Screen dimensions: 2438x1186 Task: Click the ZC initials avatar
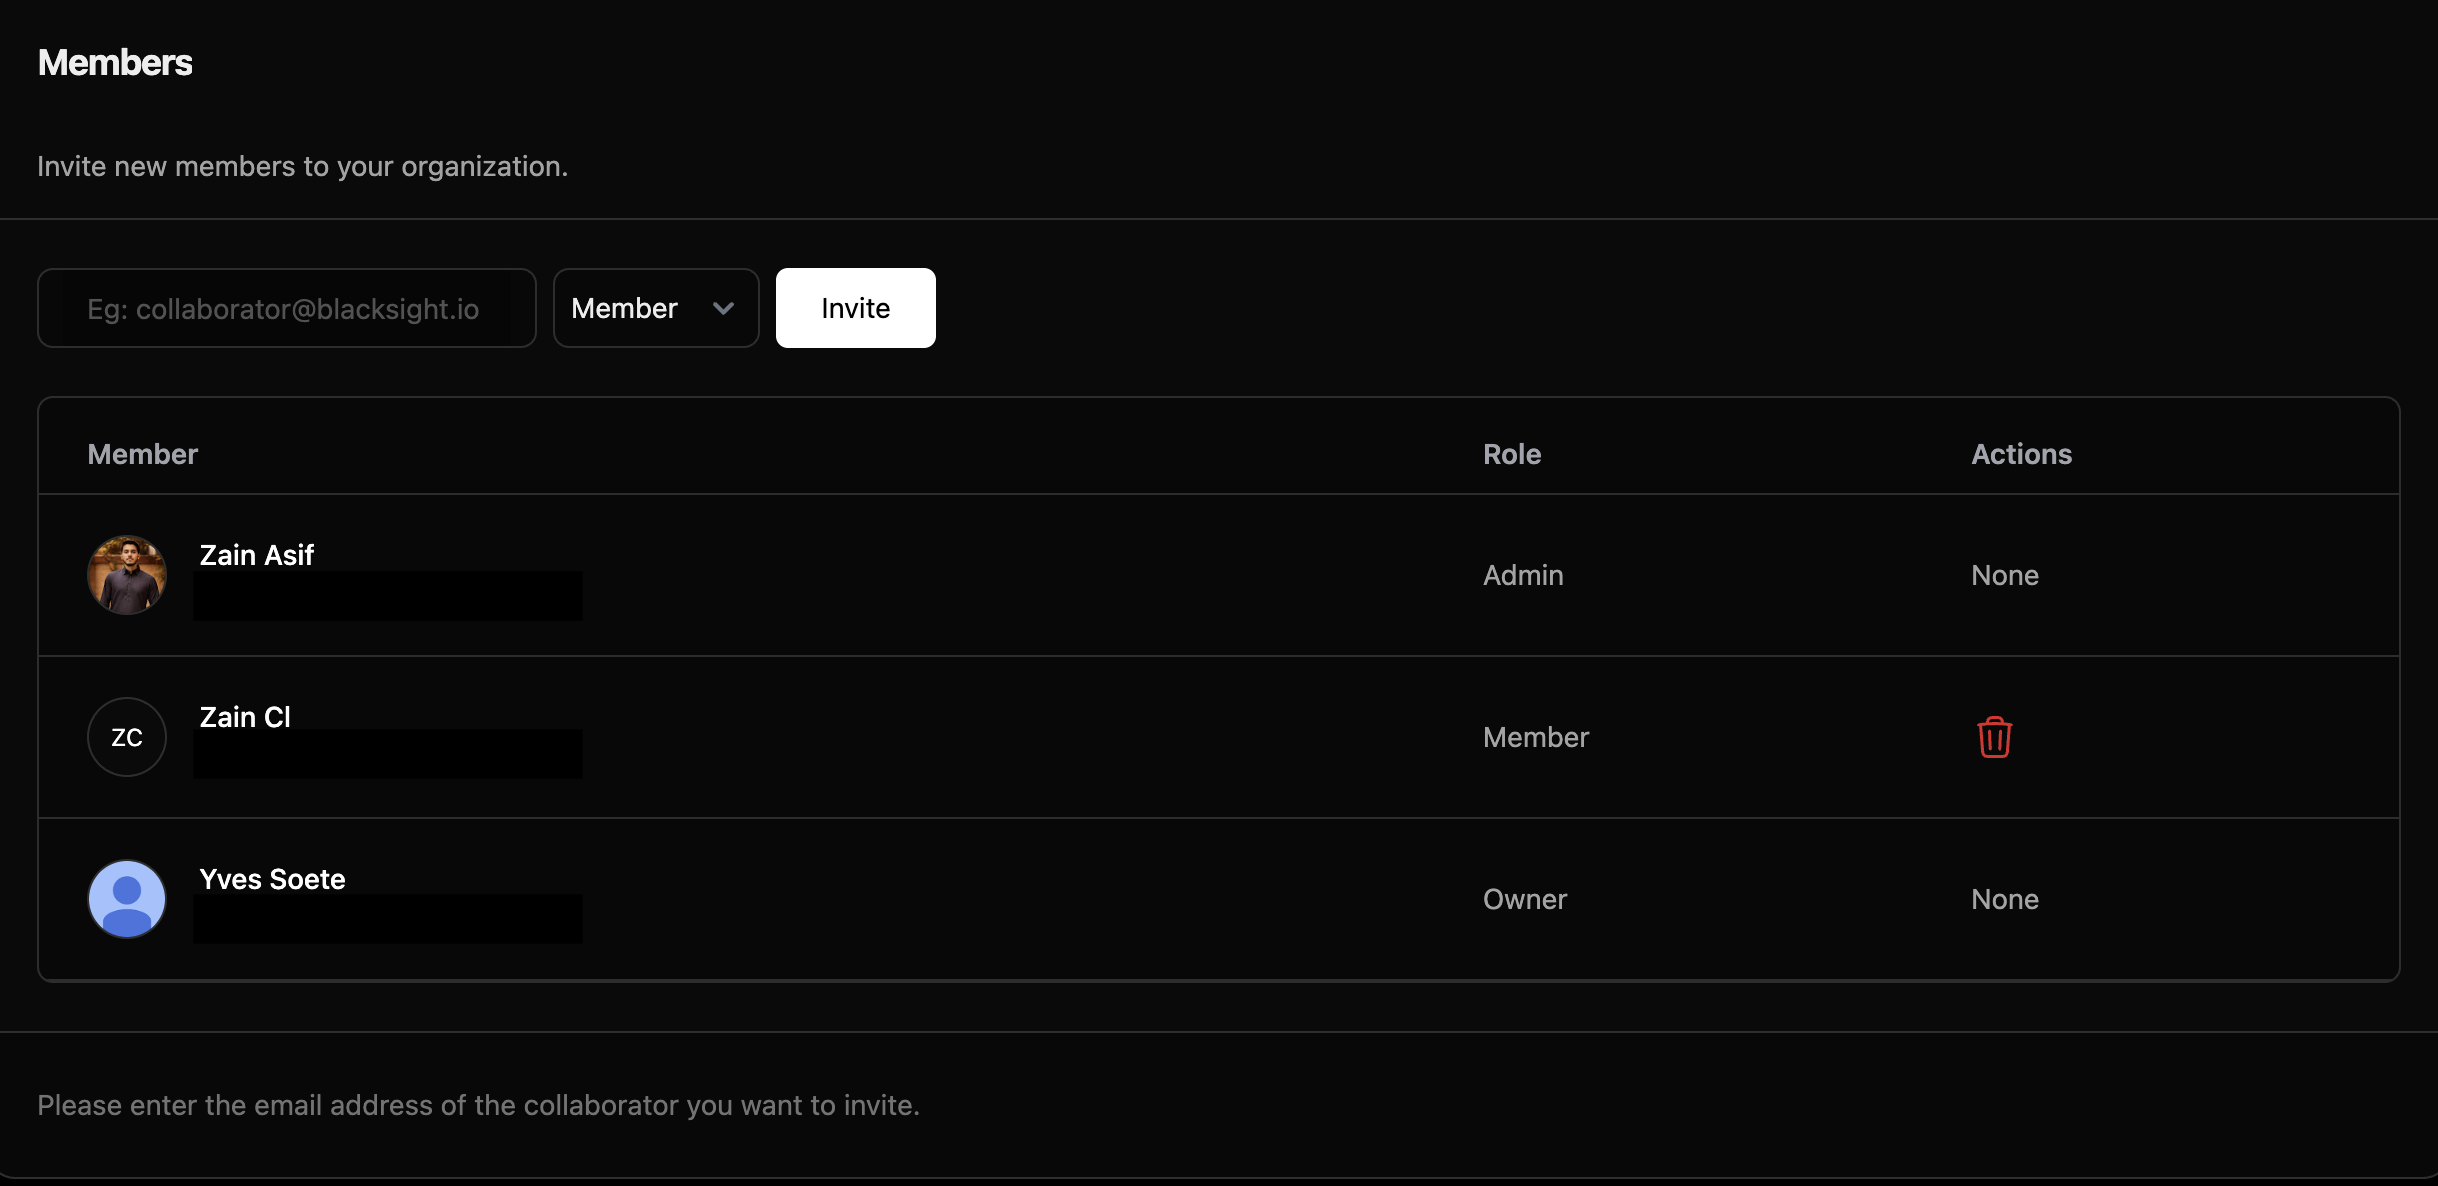point(127,737)
